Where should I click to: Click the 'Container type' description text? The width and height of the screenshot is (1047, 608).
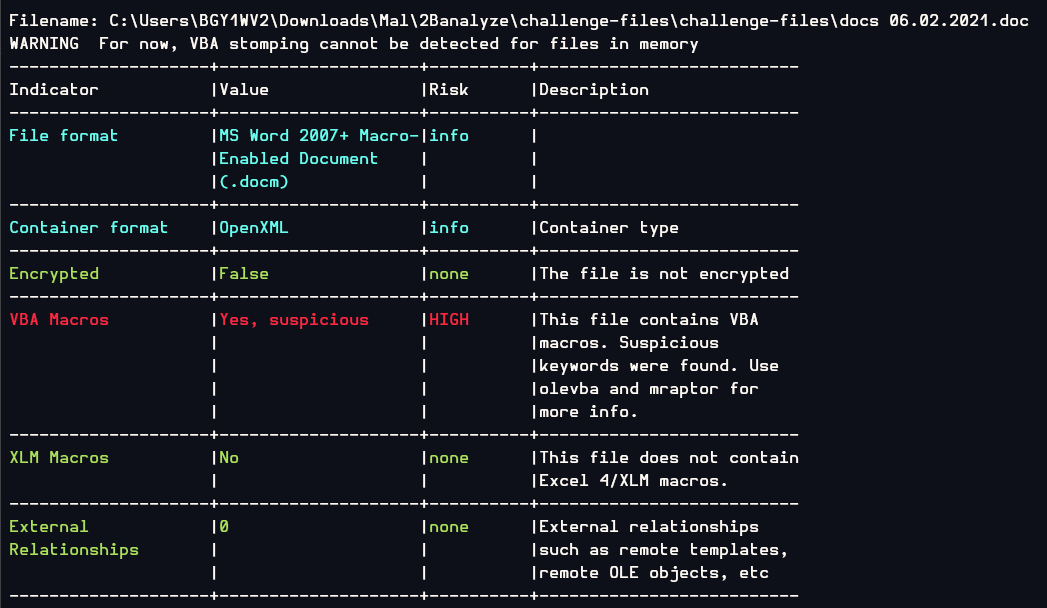pyautogui.click(x=609, y=228)
